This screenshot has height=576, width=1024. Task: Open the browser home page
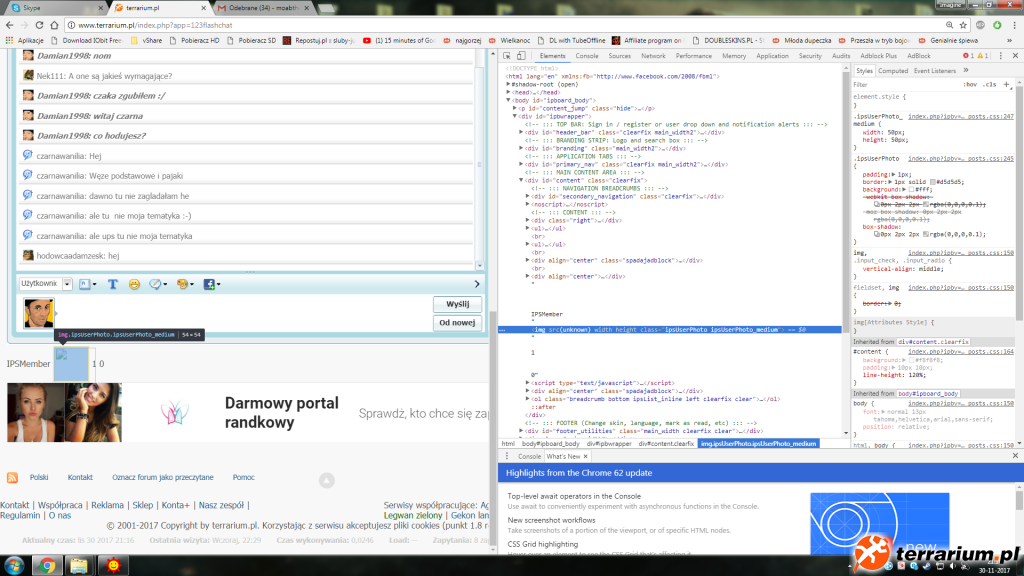54,25
